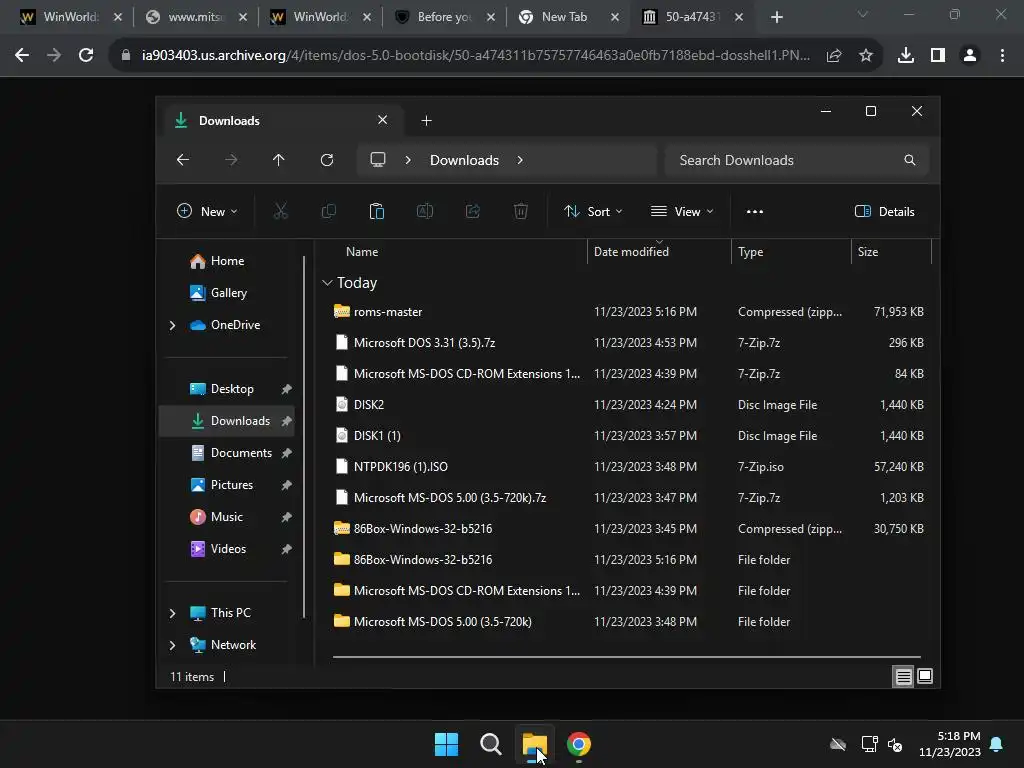The width and height of the screenshot is (1024, 768).
Task: Reload the Chrome page
Action: click(86, 56)
